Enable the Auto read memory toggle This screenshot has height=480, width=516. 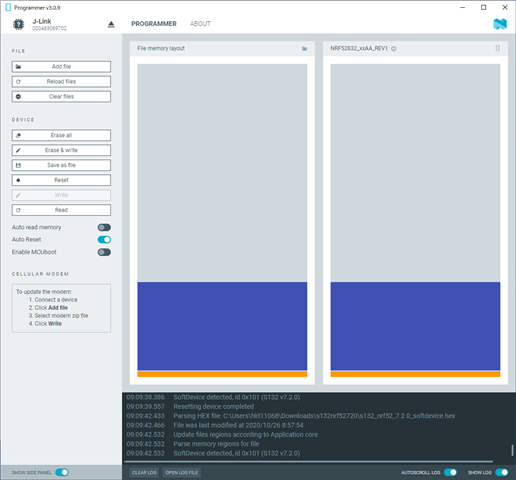[104, 227]
